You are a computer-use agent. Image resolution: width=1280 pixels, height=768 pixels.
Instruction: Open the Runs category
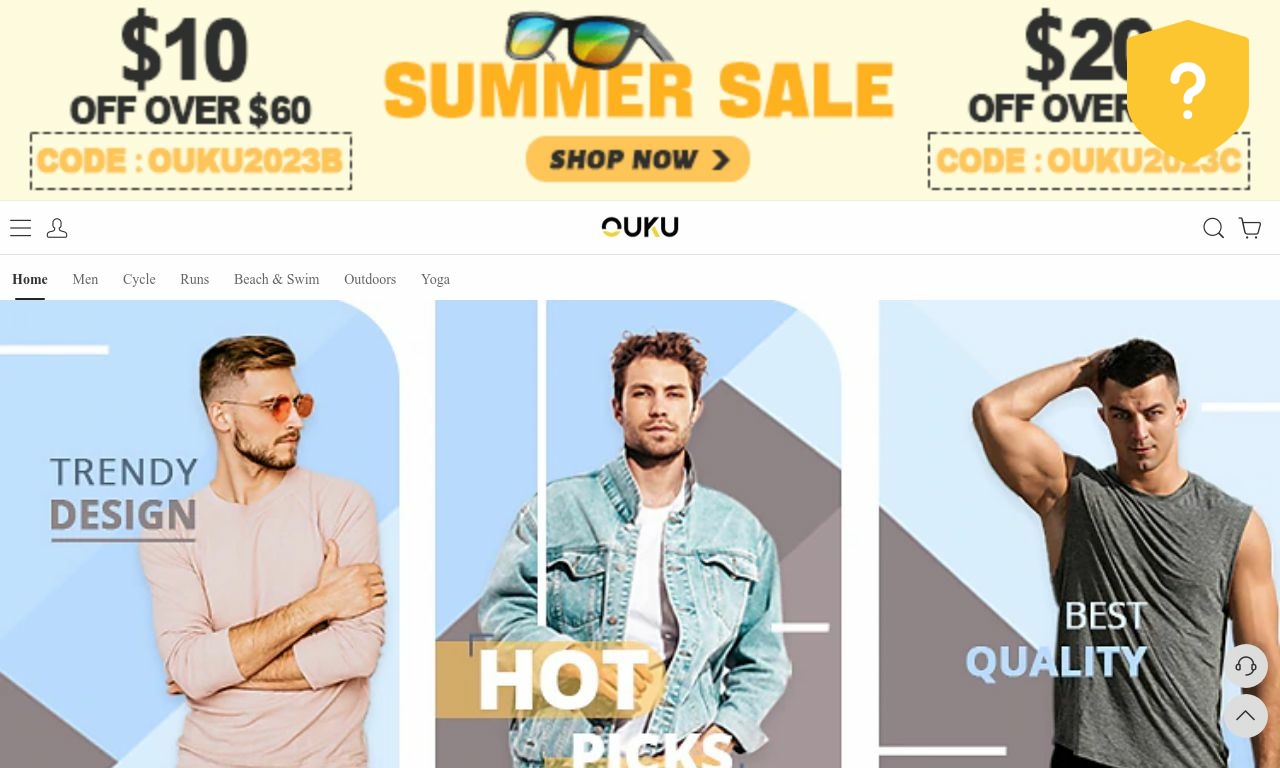point(194,279)
